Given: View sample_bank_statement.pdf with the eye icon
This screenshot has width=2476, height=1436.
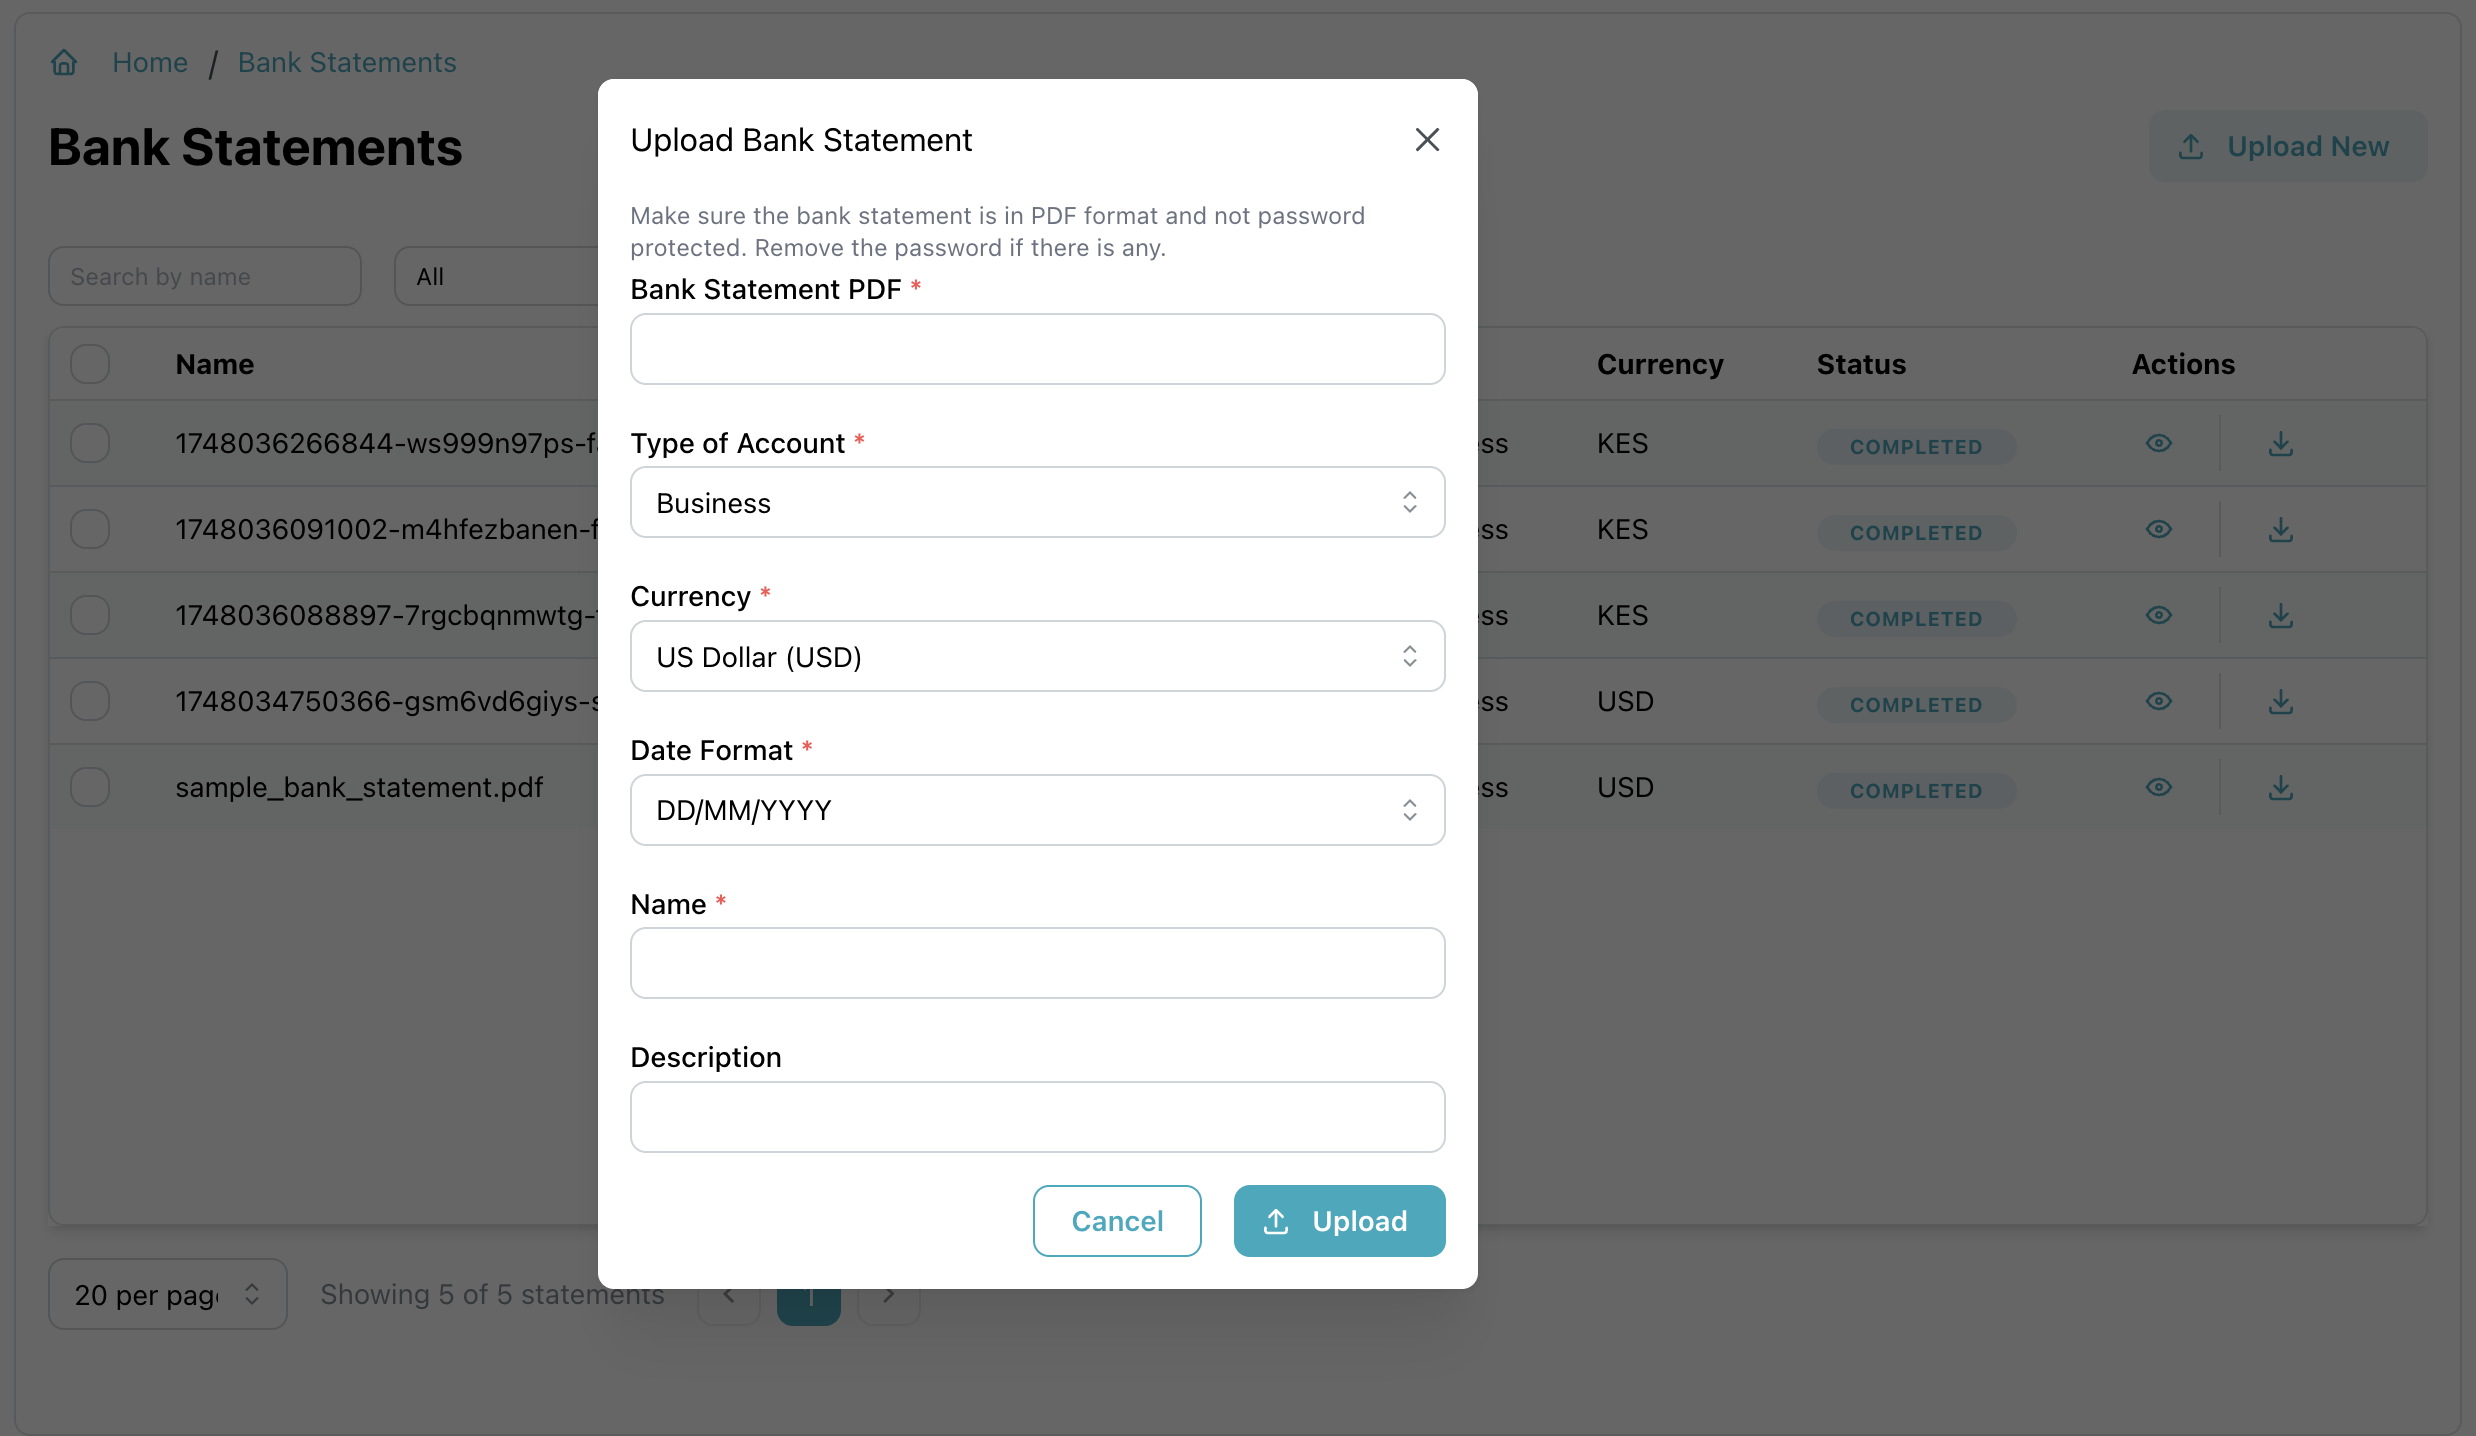Looking at the screenshot, I should pyautogui.click(x=2159, y=787).
